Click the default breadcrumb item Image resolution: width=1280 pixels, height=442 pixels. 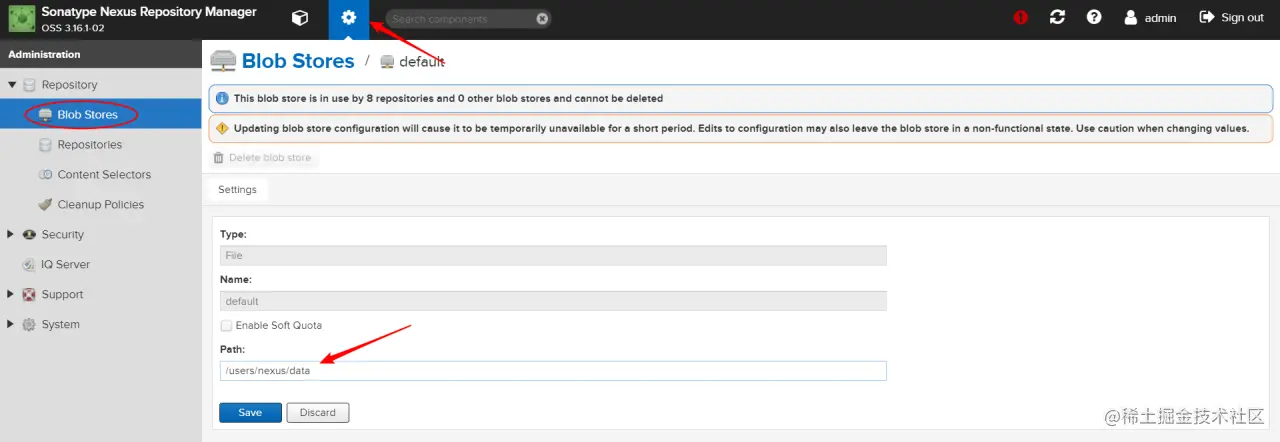point(413,62)
